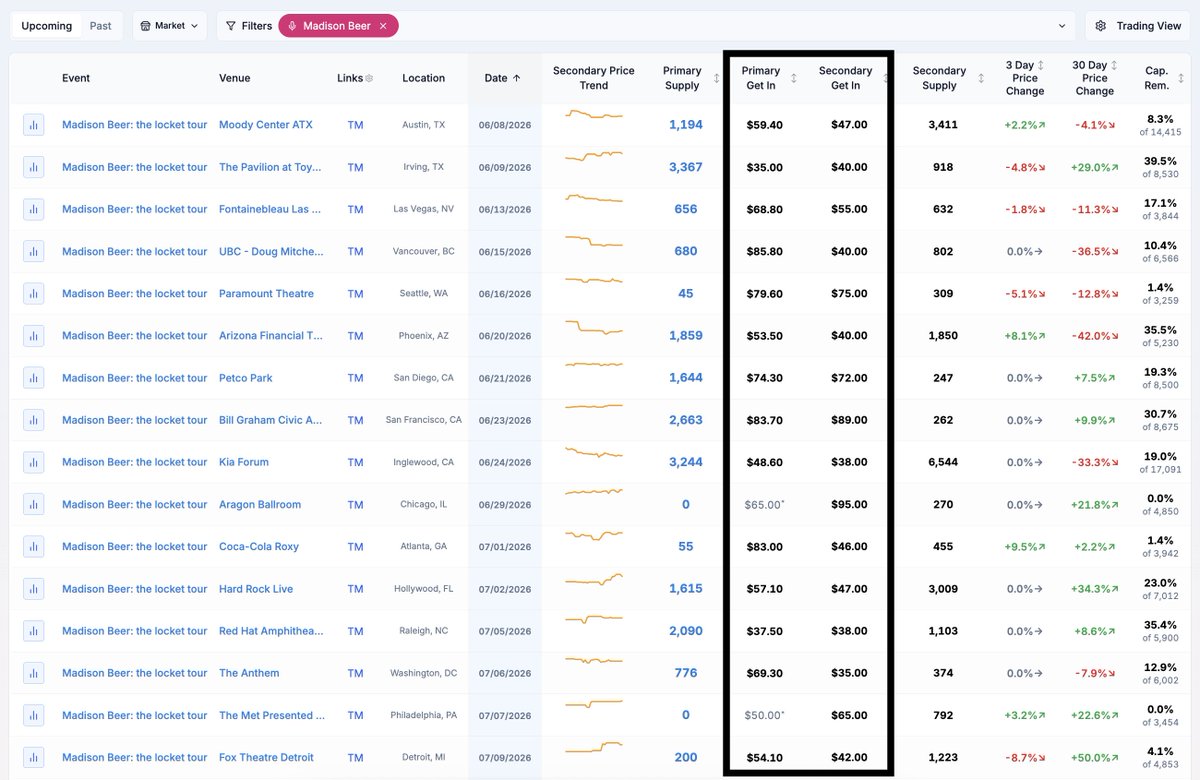The width and height of the screenshot is (1200, 780).
Task: Click secondary supply value 6,544
Action: pyautogui.click(x=943, y=462)
